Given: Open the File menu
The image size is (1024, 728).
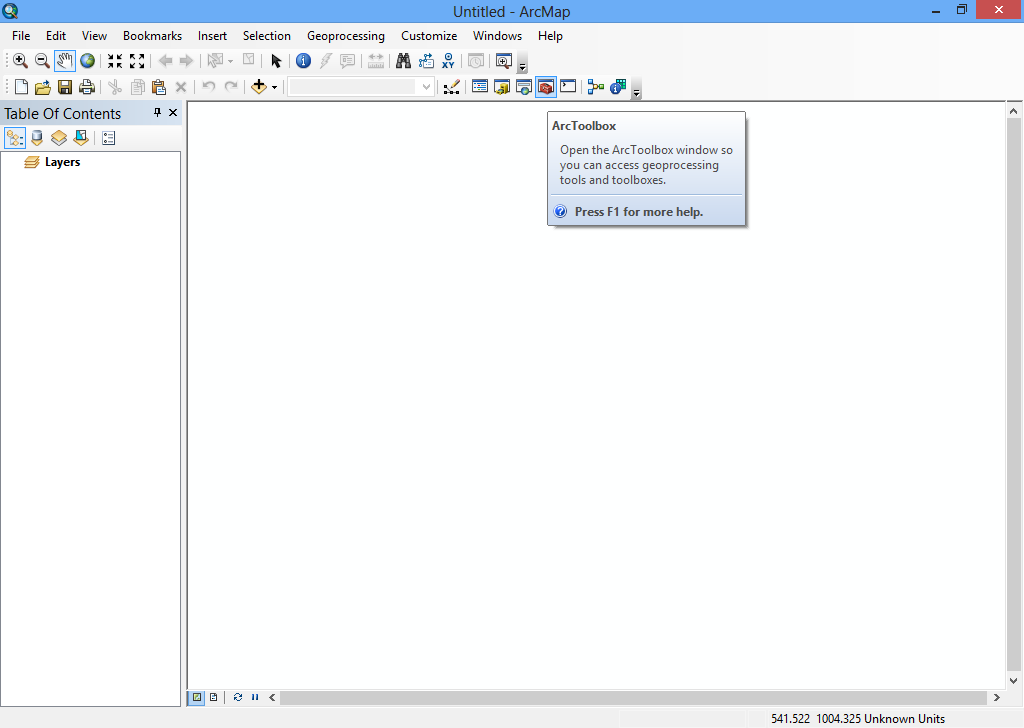Looking at the screenshot, I should point(21,36).
